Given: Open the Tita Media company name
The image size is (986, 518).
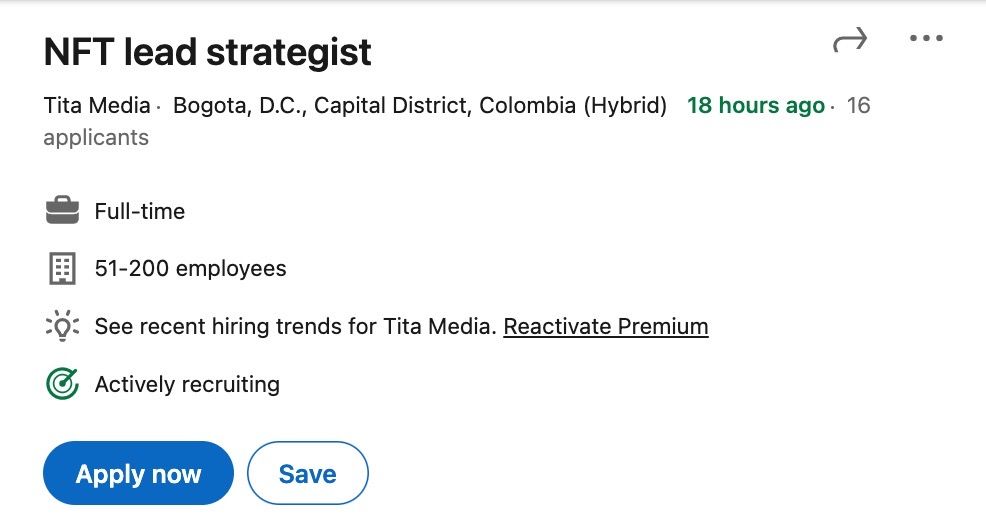Looking at the screenshot, I should pos(96,105).
